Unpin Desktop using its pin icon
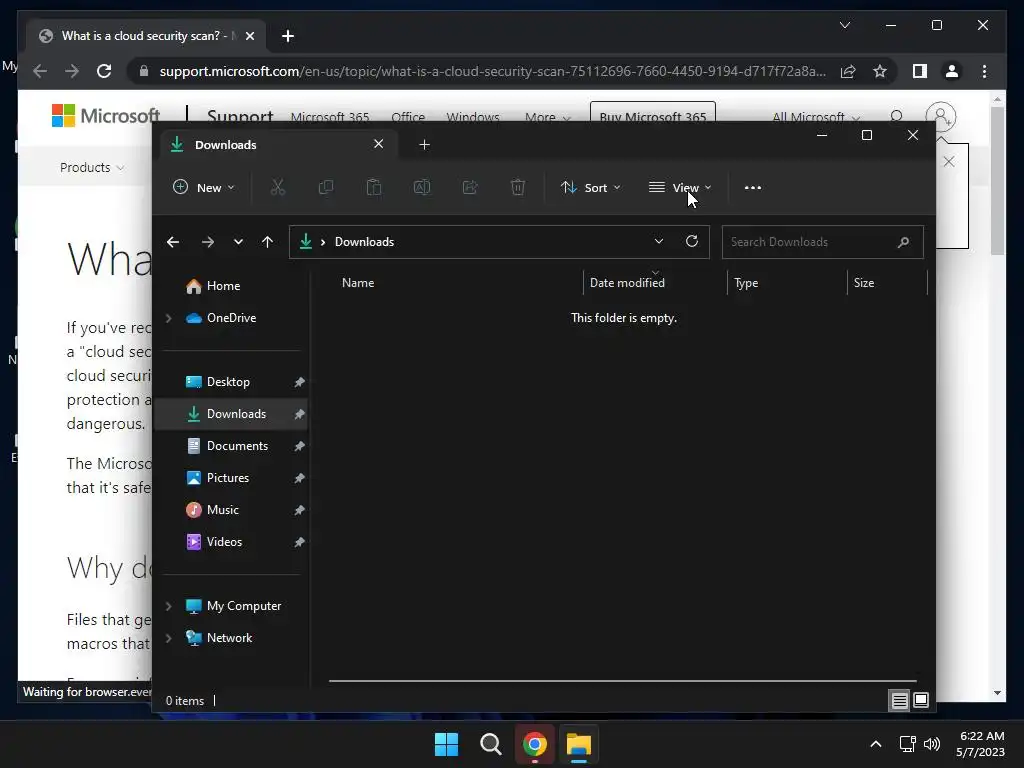1024x768 pixels. click(x=299, y=382)
